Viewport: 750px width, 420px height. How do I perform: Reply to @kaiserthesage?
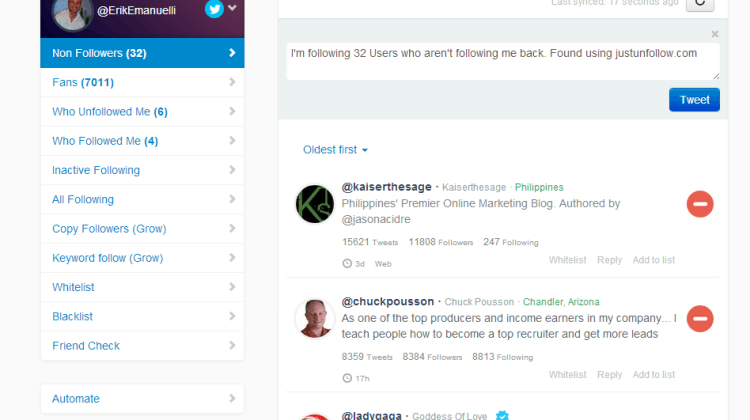[609, 260]
